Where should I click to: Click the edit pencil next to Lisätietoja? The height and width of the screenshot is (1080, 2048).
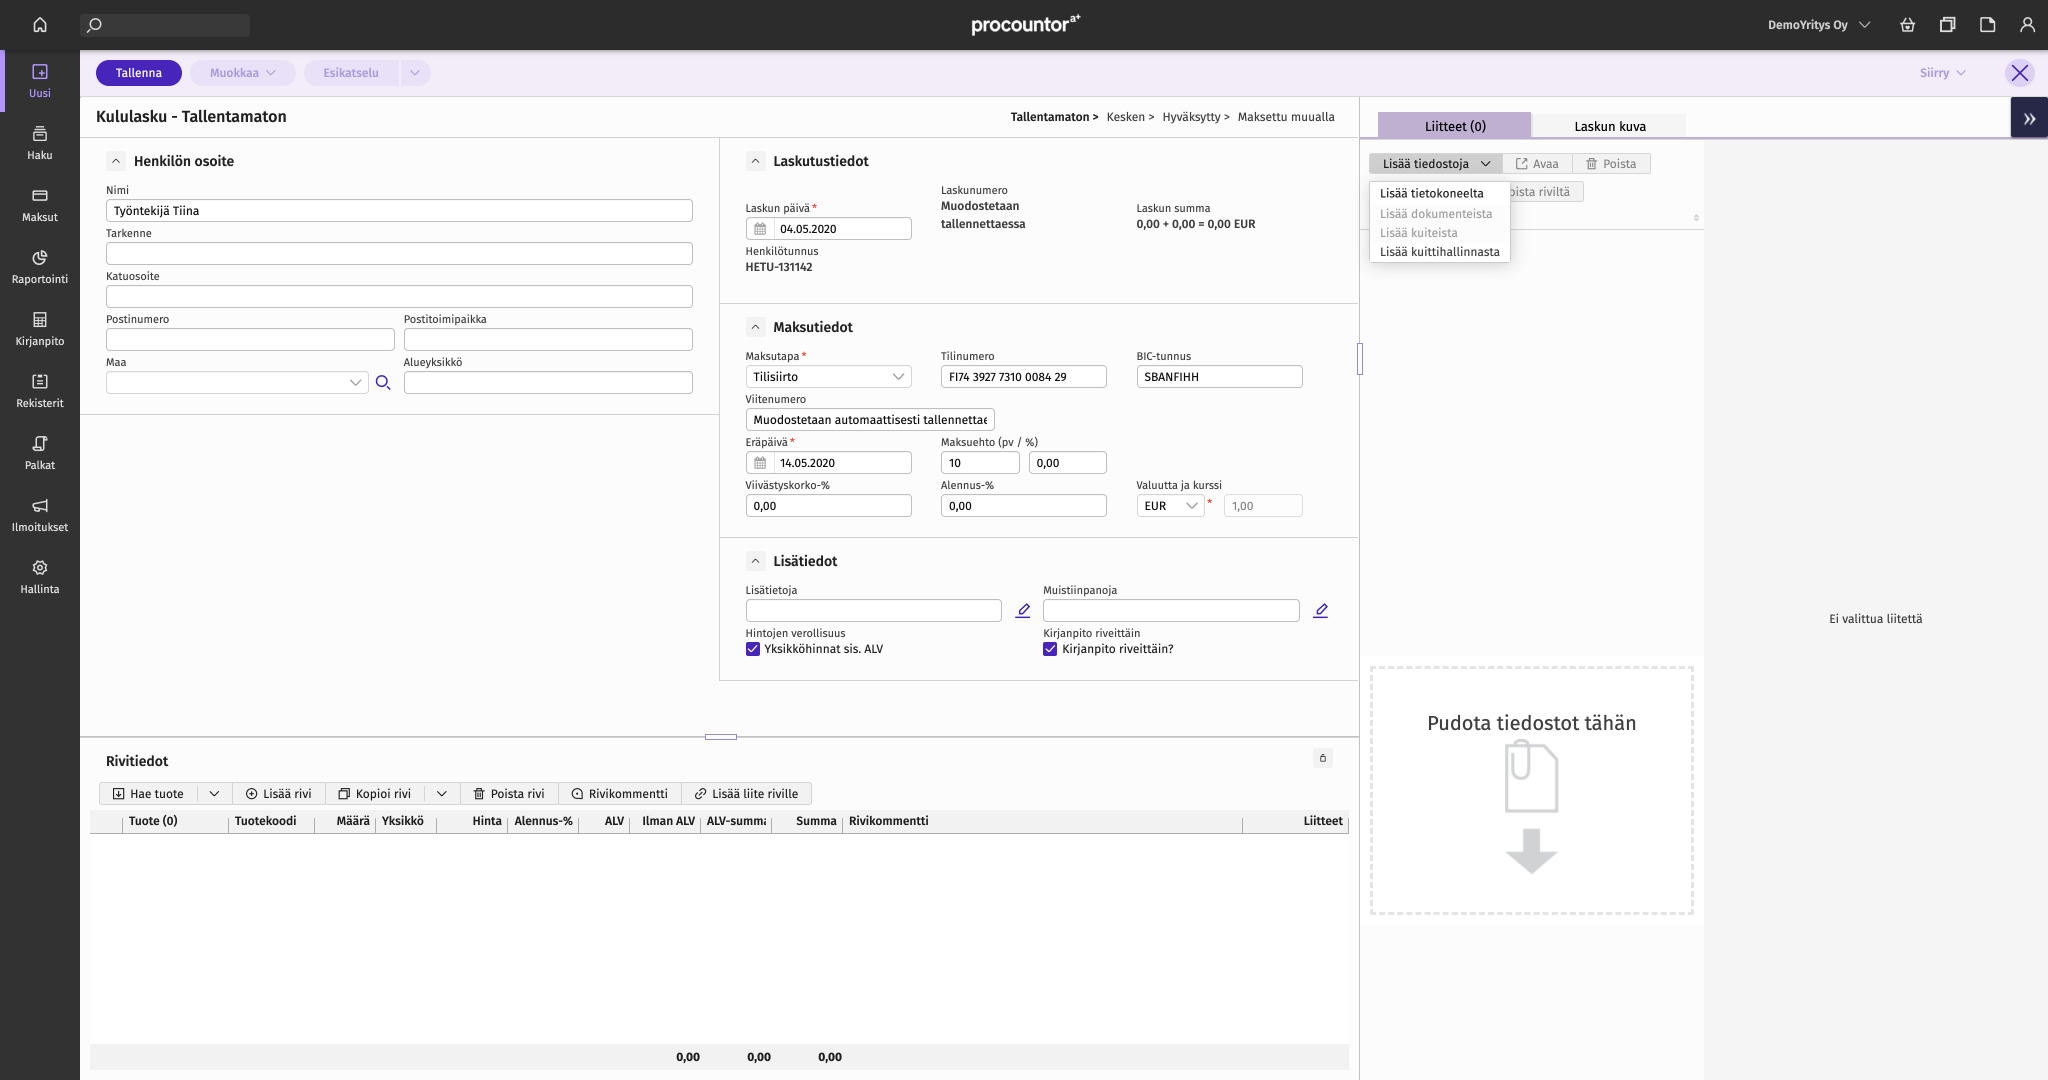[1022, 611]
